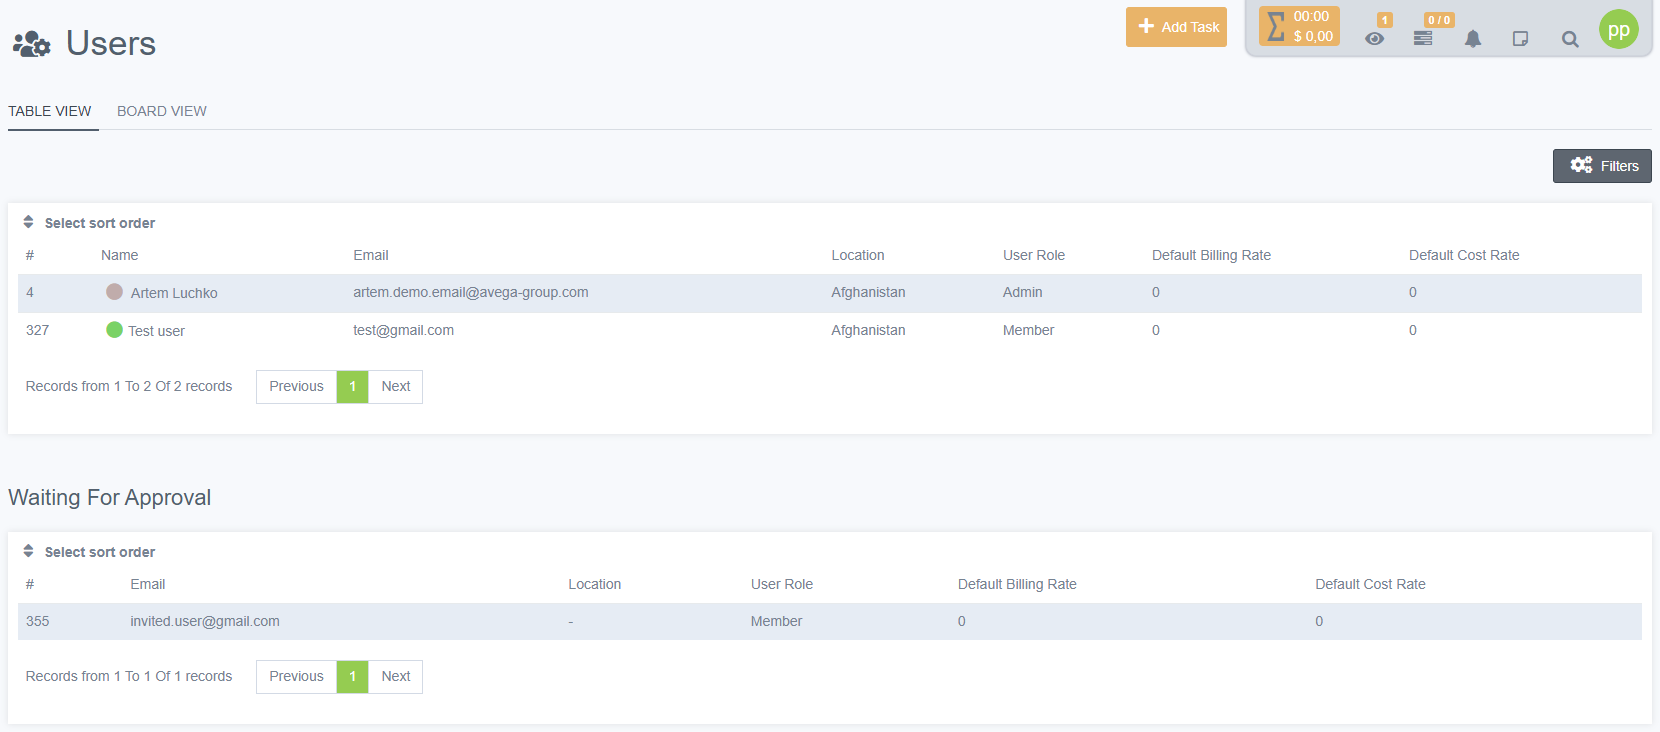Open the notifications bell
Viewport: 1660px width, 732px height.
(x=1473, y=39)
